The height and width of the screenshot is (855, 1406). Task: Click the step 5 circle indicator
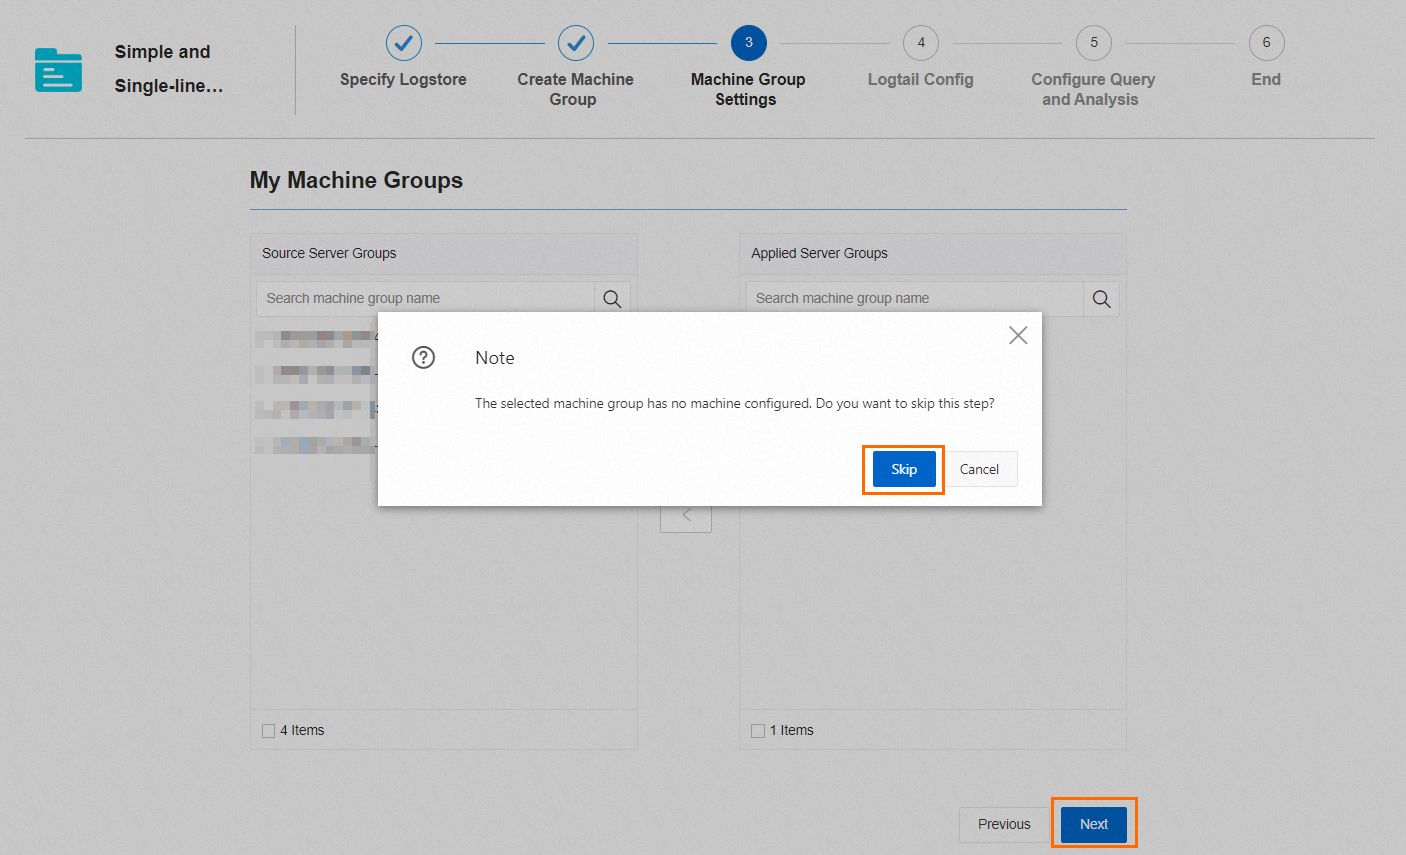pos(1093,43)
